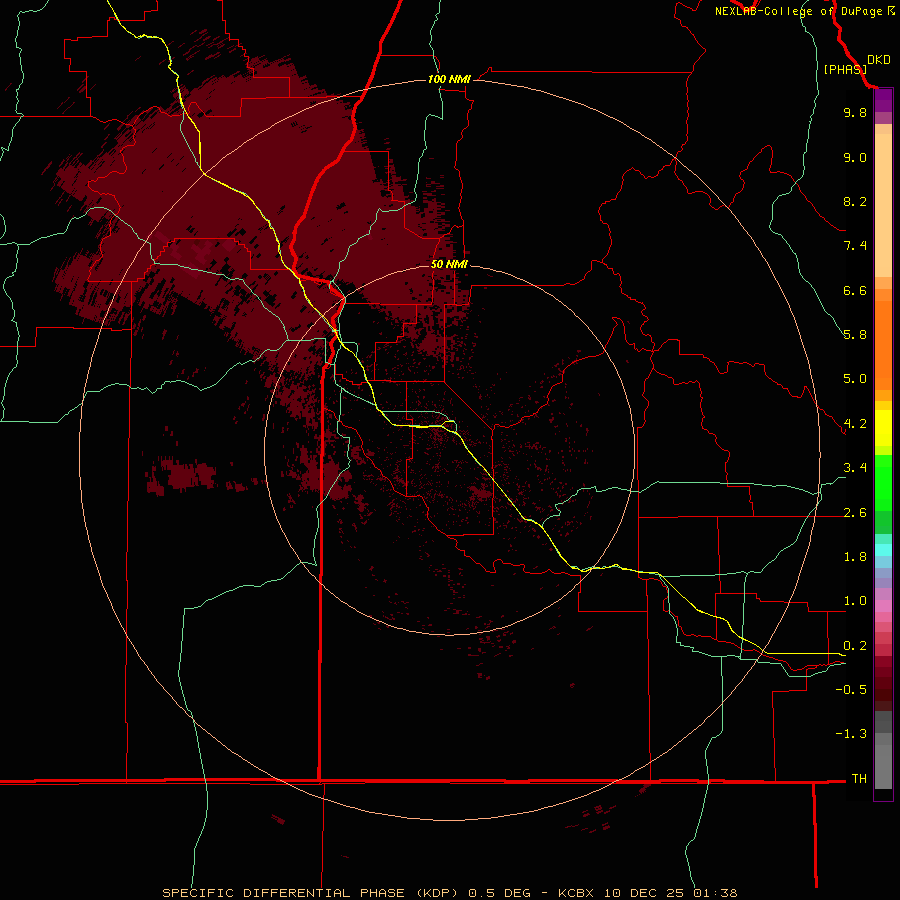The image size is (900, 900).
Task: Click the 8.2 legend value
Action: click(x=855, y=201)
